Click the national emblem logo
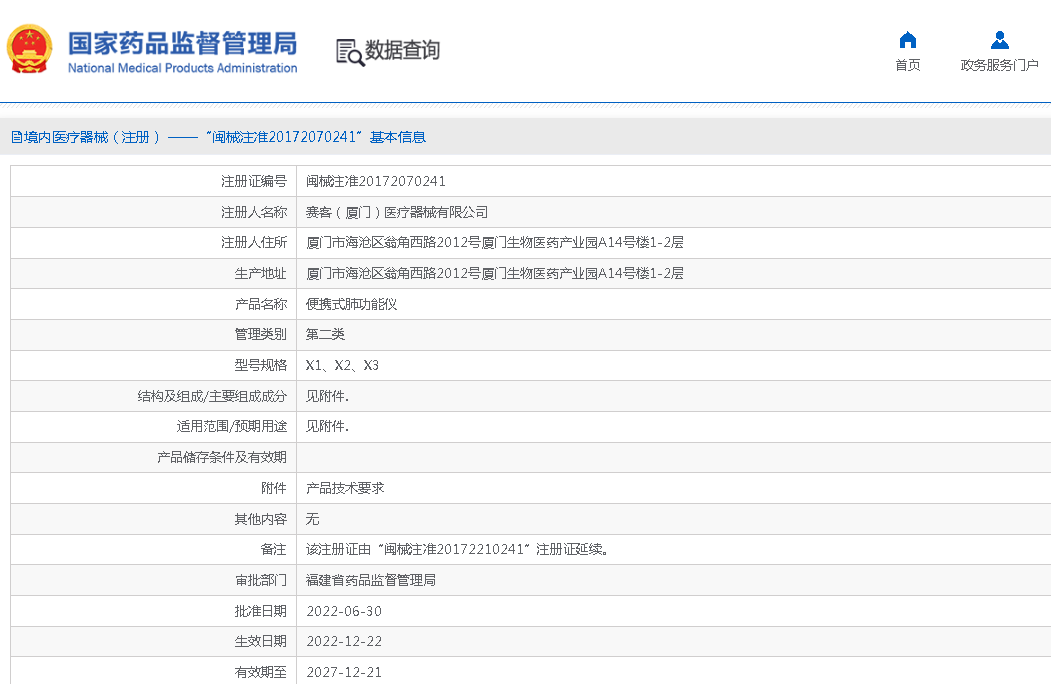The height and width of the screenshot is (684, 1051). click(x=31, y=49)
